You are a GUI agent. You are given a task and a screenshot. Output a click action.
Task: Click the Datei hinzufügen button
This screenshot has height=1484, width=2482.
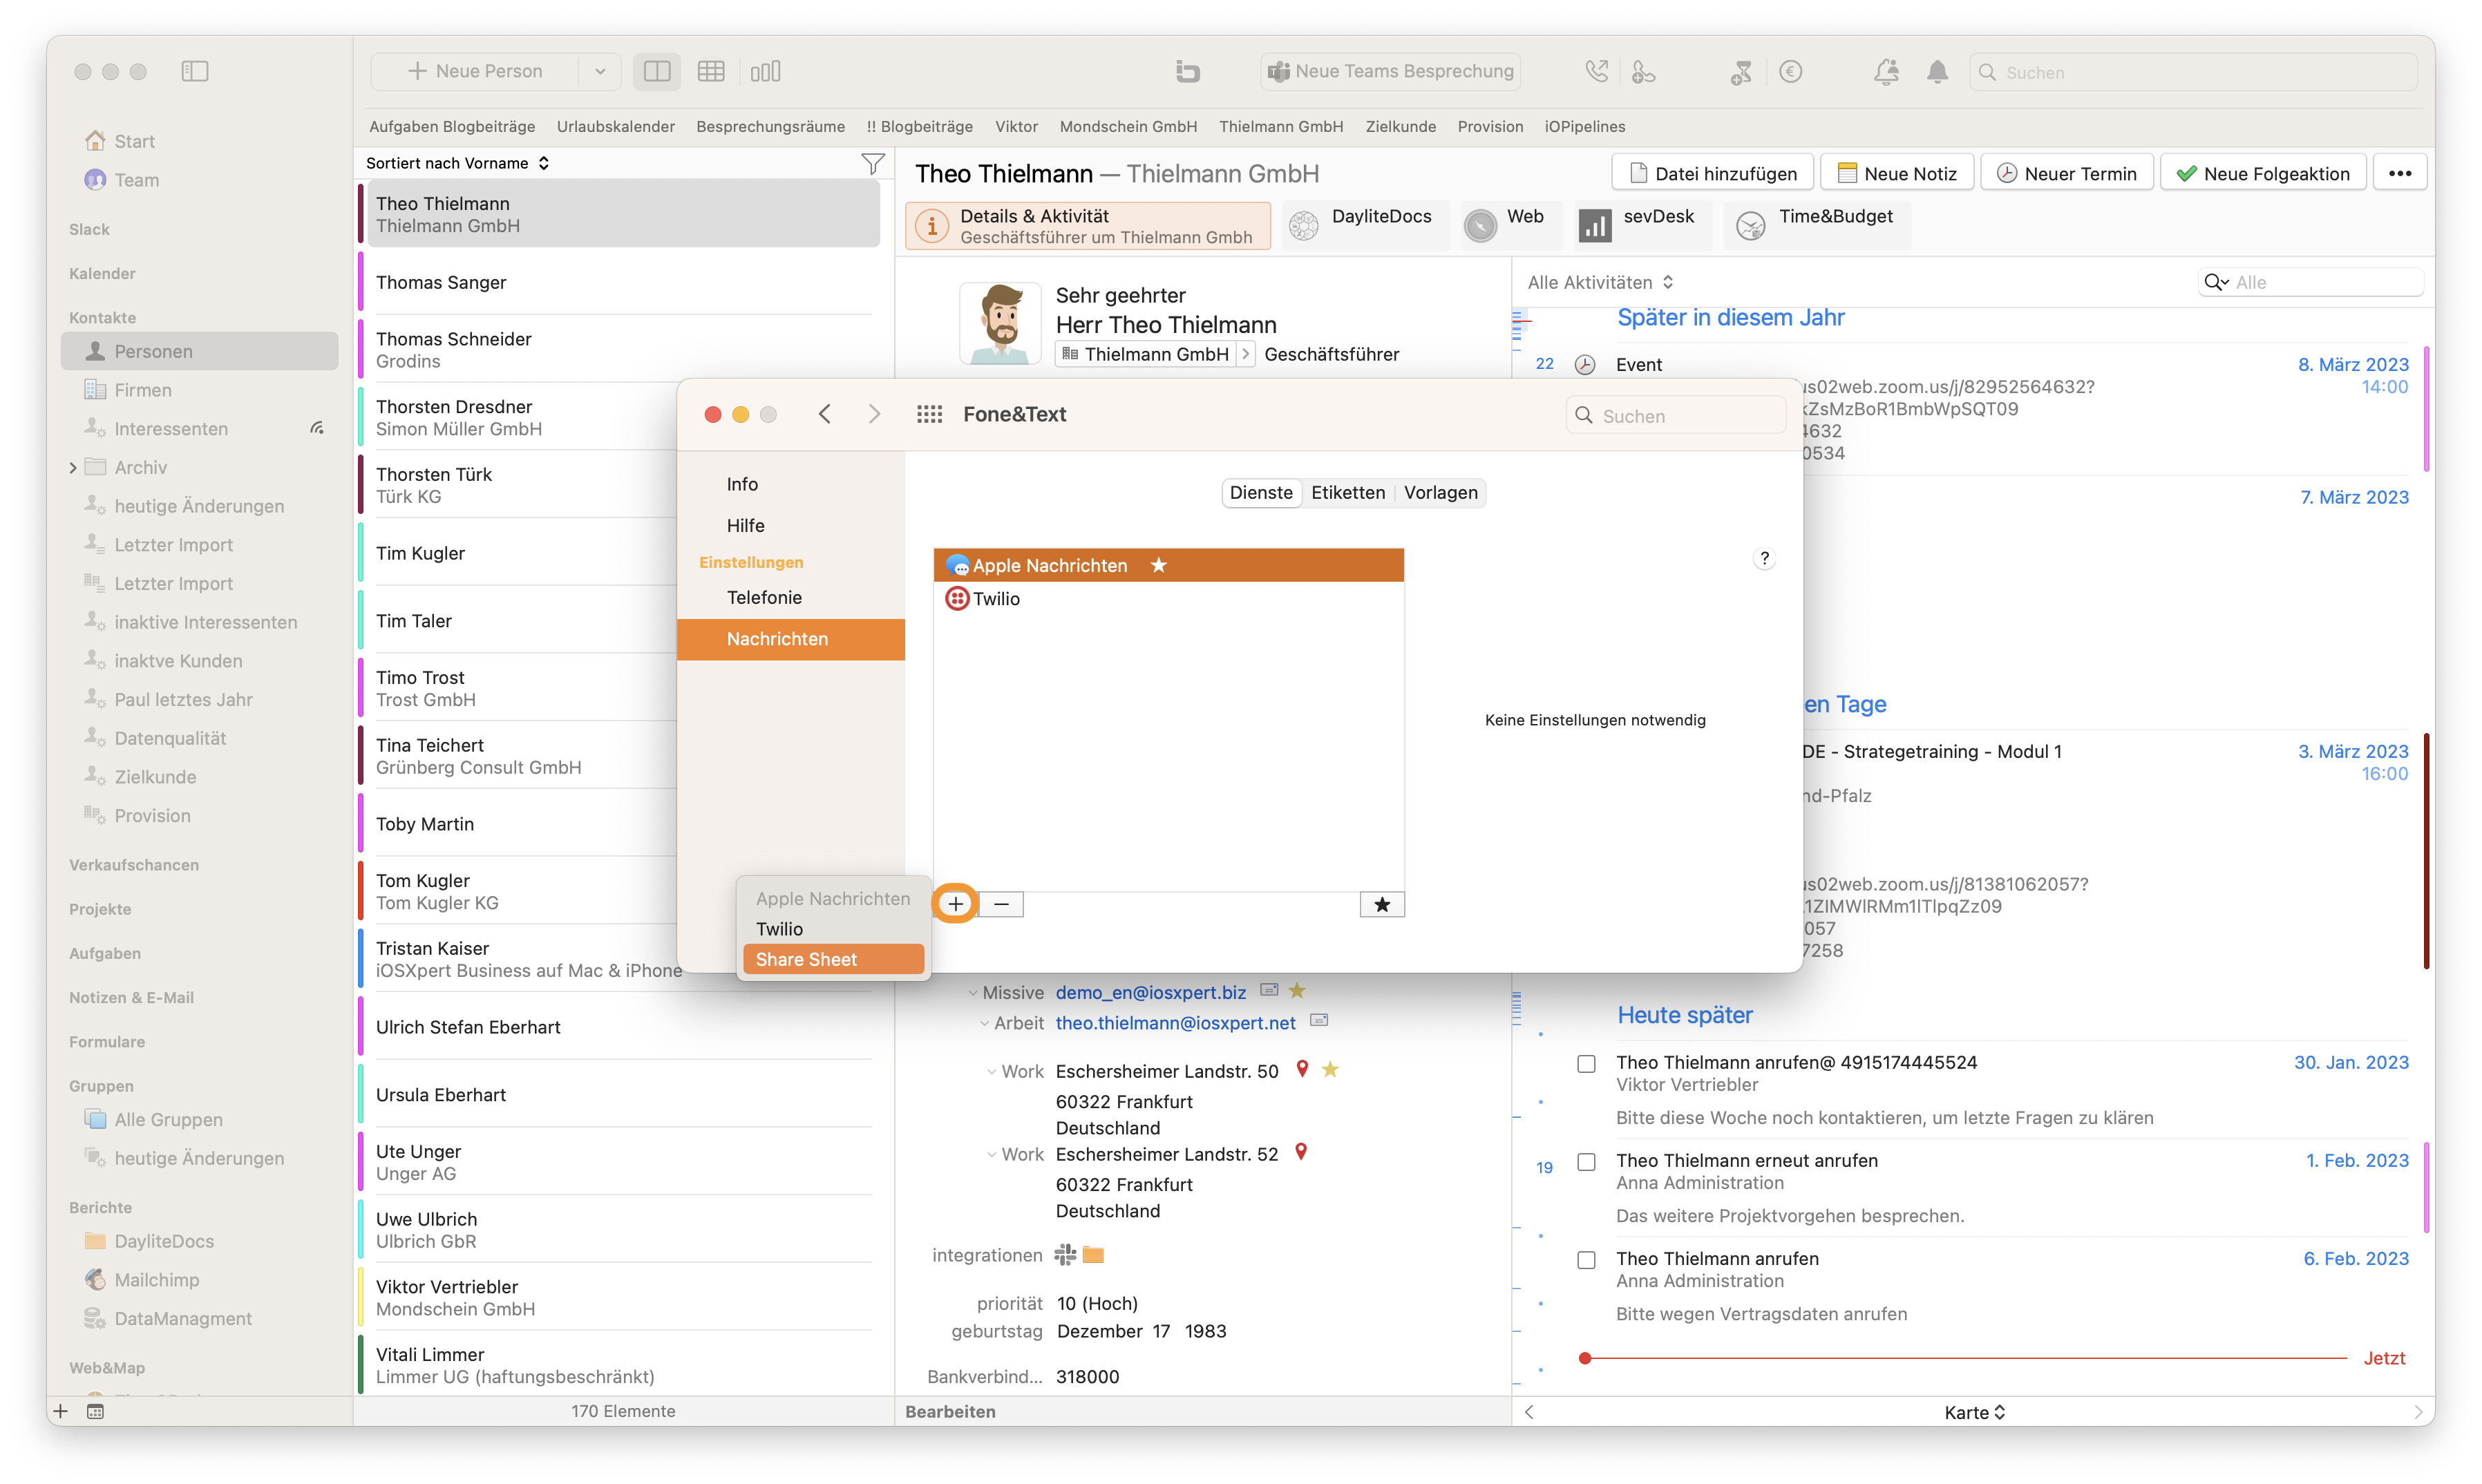(x=1712, y=173)
